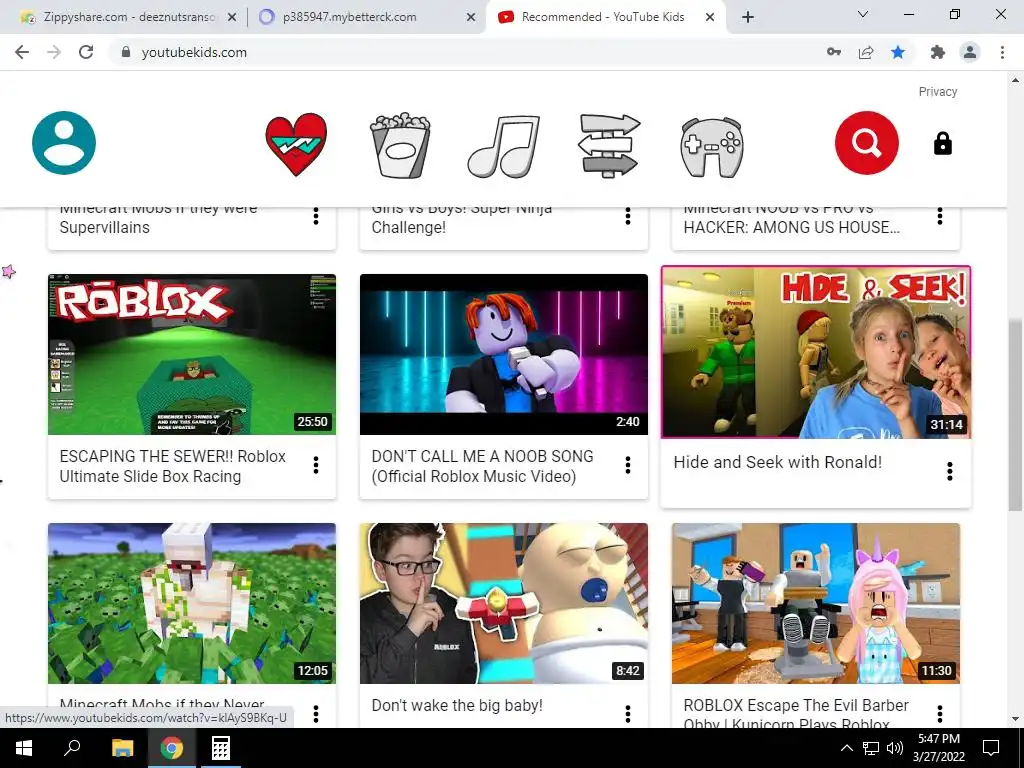The height and width of the screenshot is (768, 1024).
Task: Open options for Girls vs Boys Ninja Challenge
Action: (x=628, y=216)
